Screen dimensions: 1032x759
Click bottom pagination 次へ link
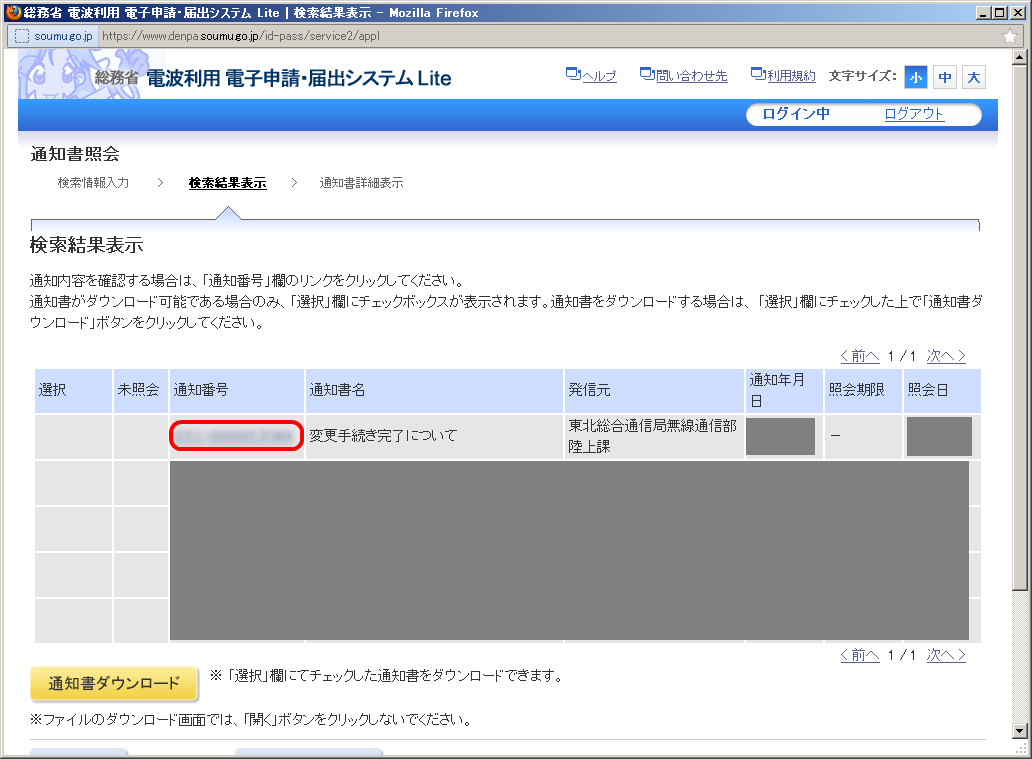click(946, 655)
